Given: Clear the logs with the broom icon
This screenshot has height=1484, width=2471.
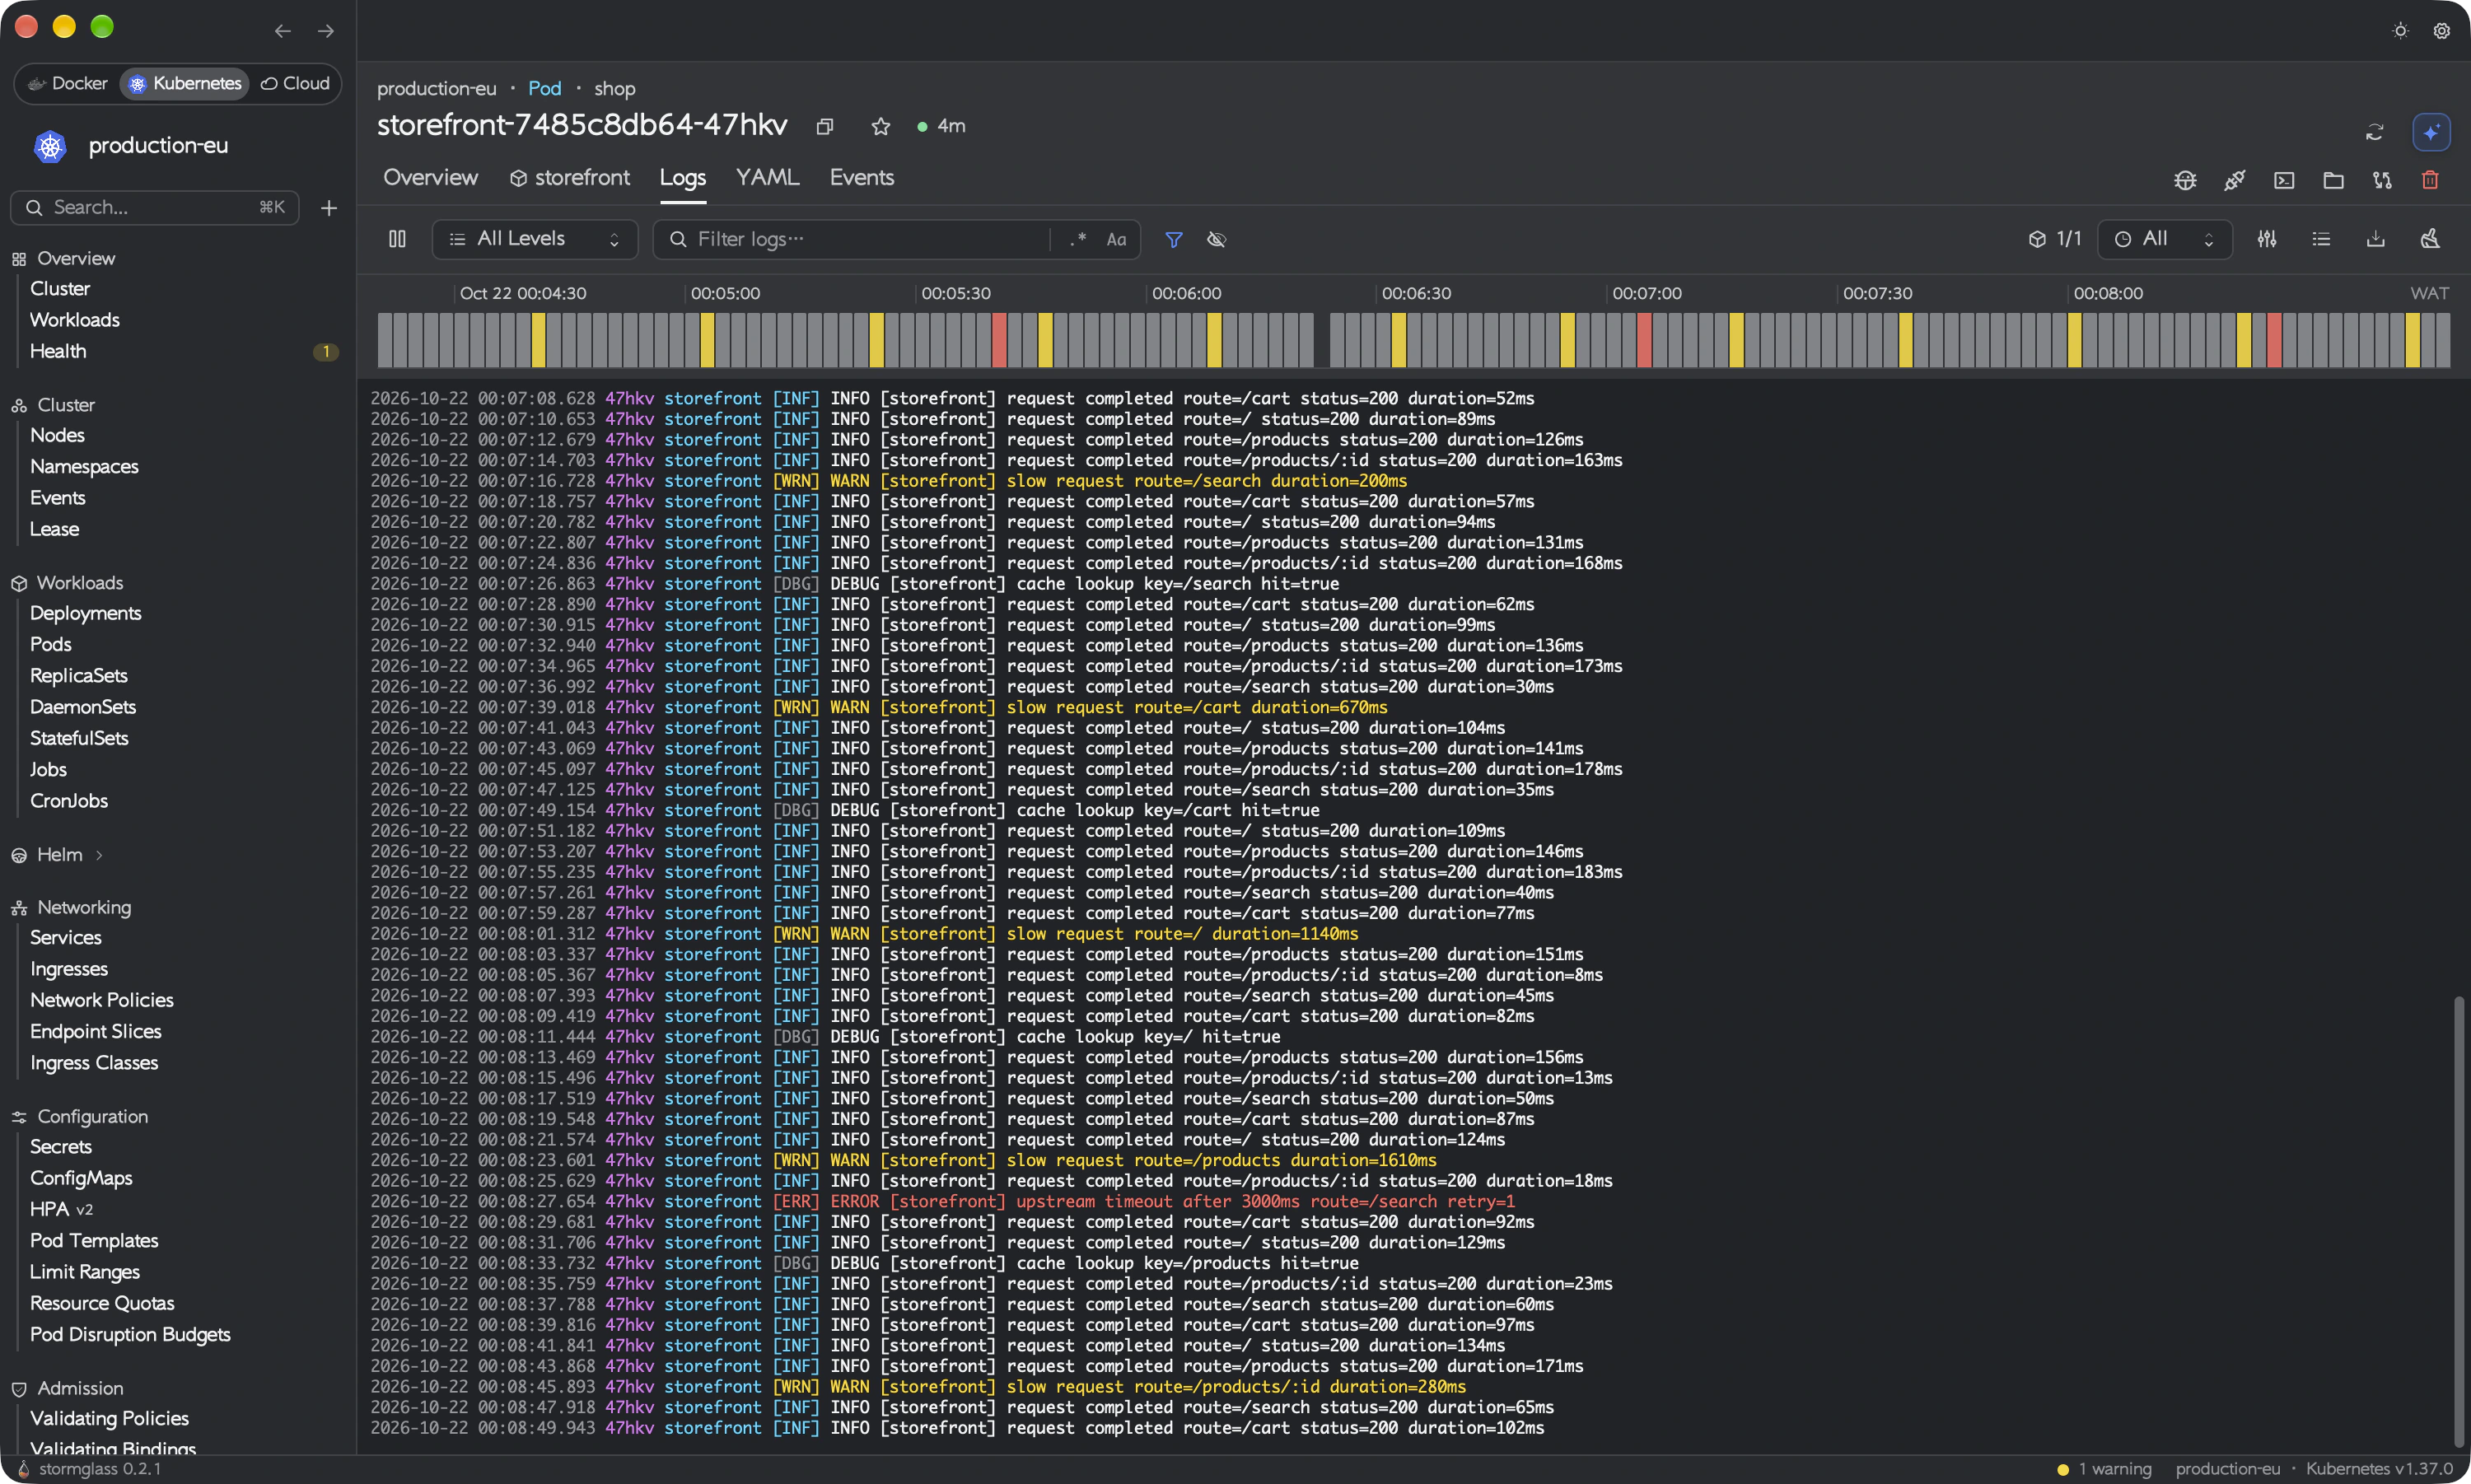Looking at the screenshot, I should (2430, 239).
